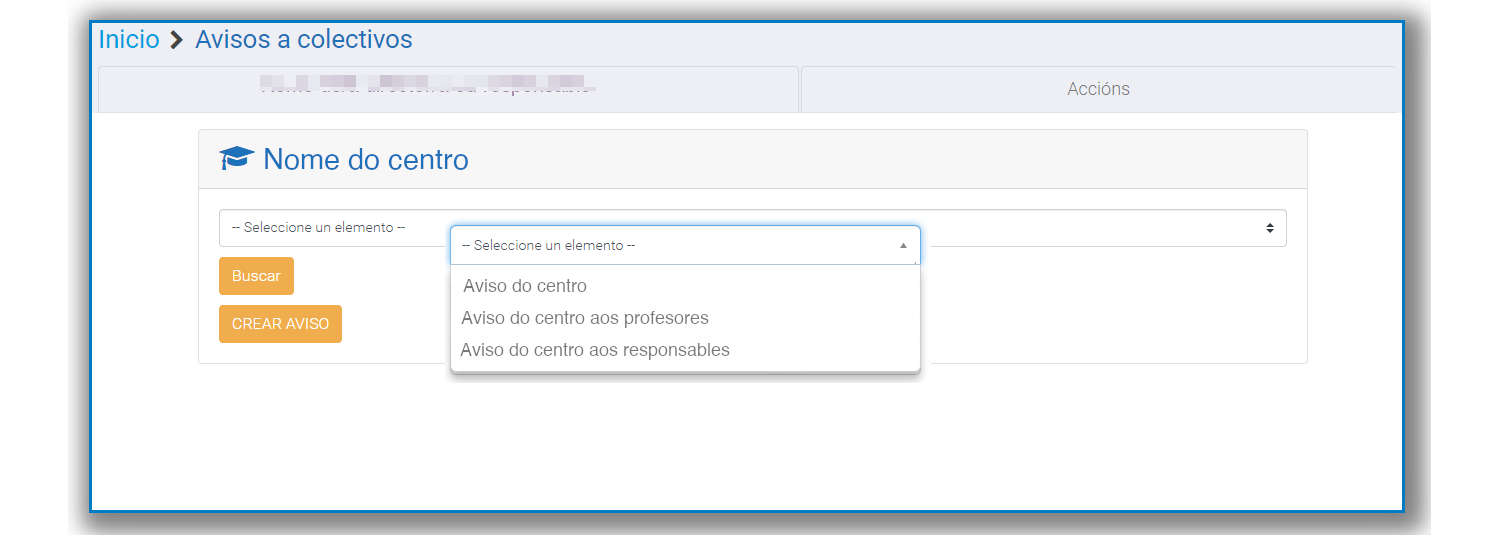Go to the Inicio breadcrumb link
The height and width of the screenshot is (535, 1500).
click(129, 39)
